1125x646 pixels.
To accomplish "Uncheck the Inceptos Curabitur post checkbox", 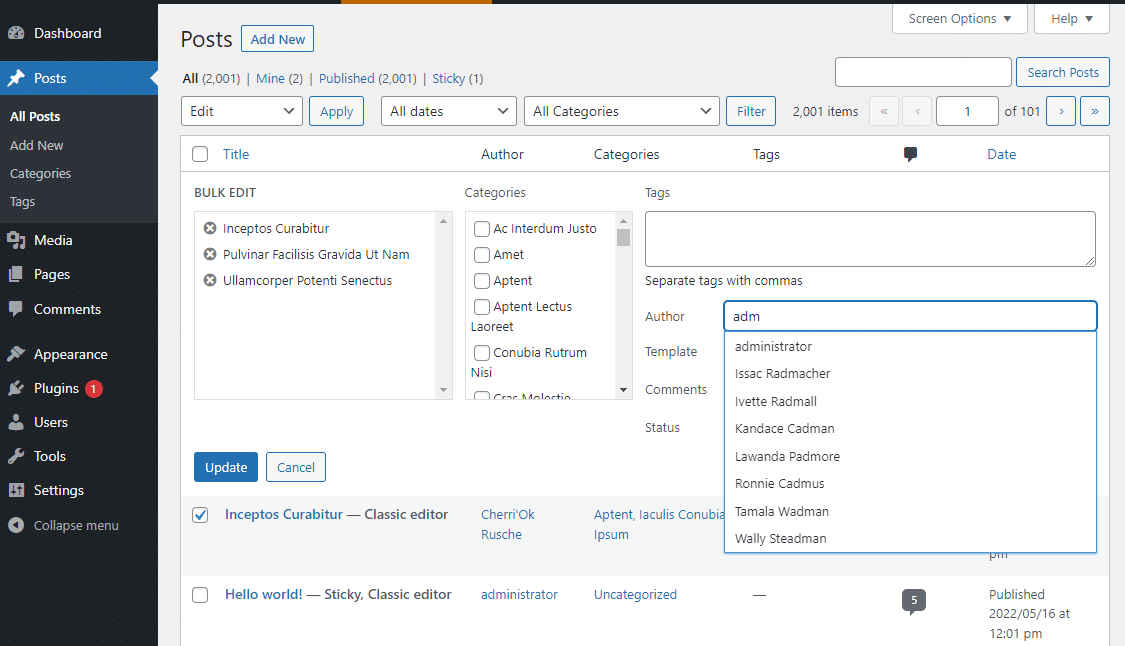I will pos(200,515).
